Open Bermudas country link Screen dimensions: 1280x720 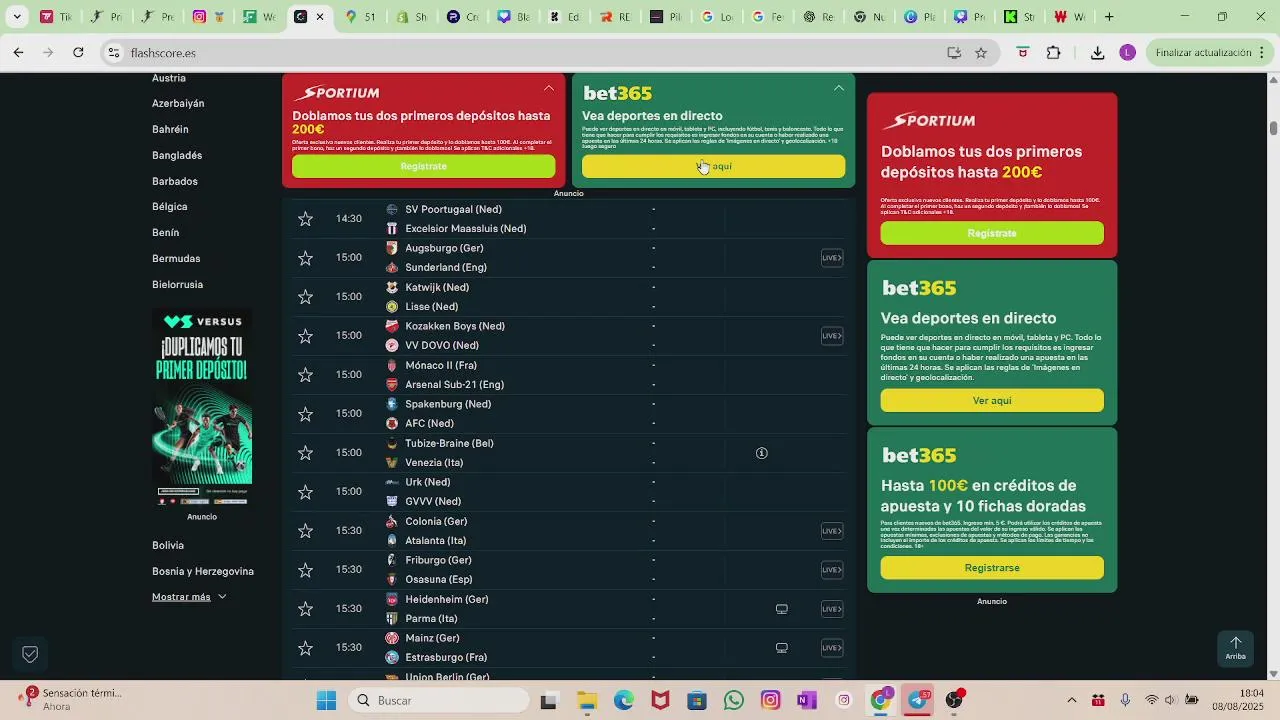tap(176, 258)
